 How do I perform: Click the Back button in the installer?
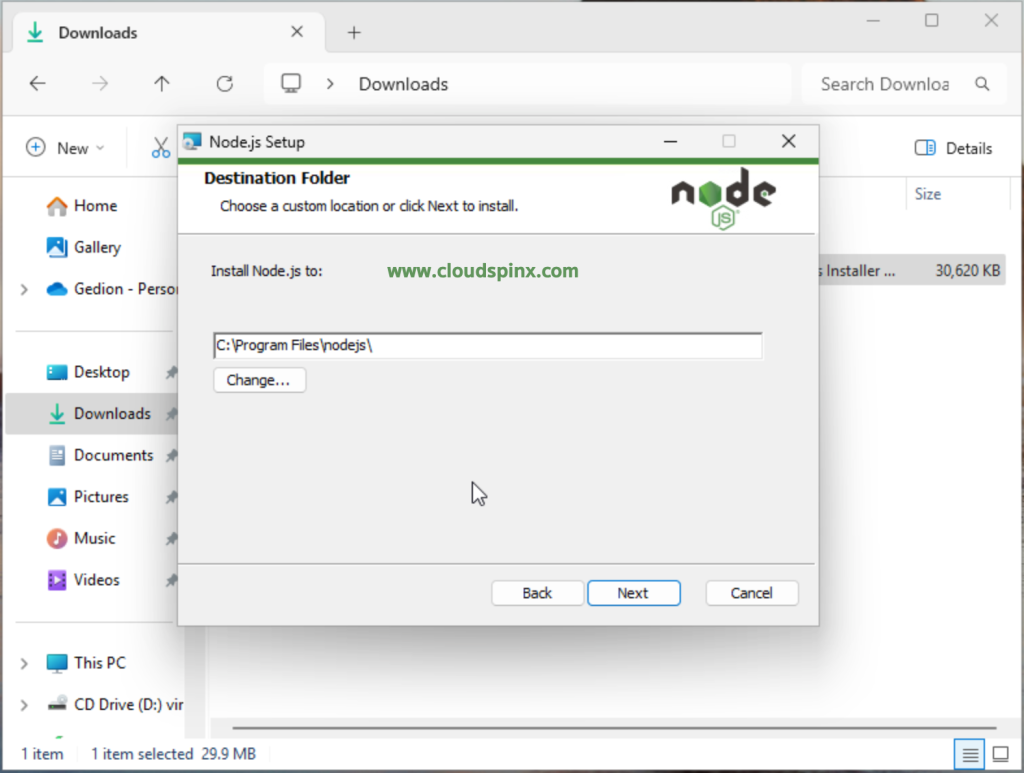pos(537,593)
